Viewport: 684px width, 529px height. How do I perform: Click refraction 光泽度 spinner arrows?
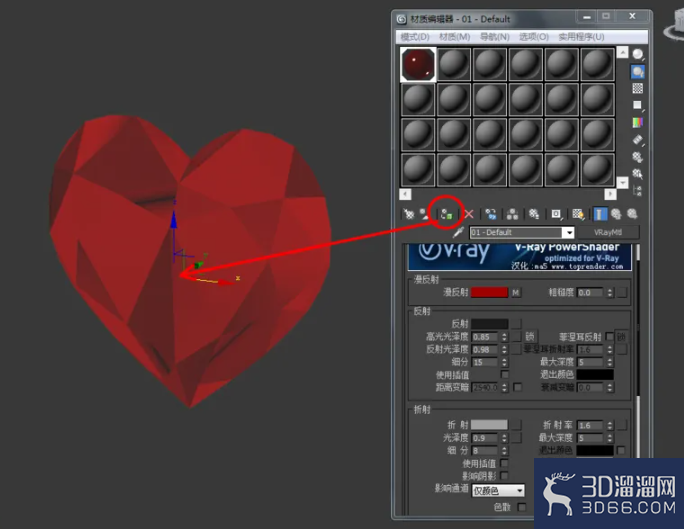click(505, 437)
